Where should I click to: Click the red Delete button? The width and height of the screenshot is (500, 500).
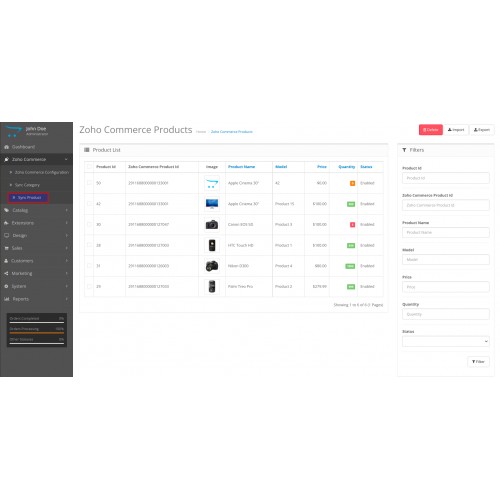tap(431, 130)
